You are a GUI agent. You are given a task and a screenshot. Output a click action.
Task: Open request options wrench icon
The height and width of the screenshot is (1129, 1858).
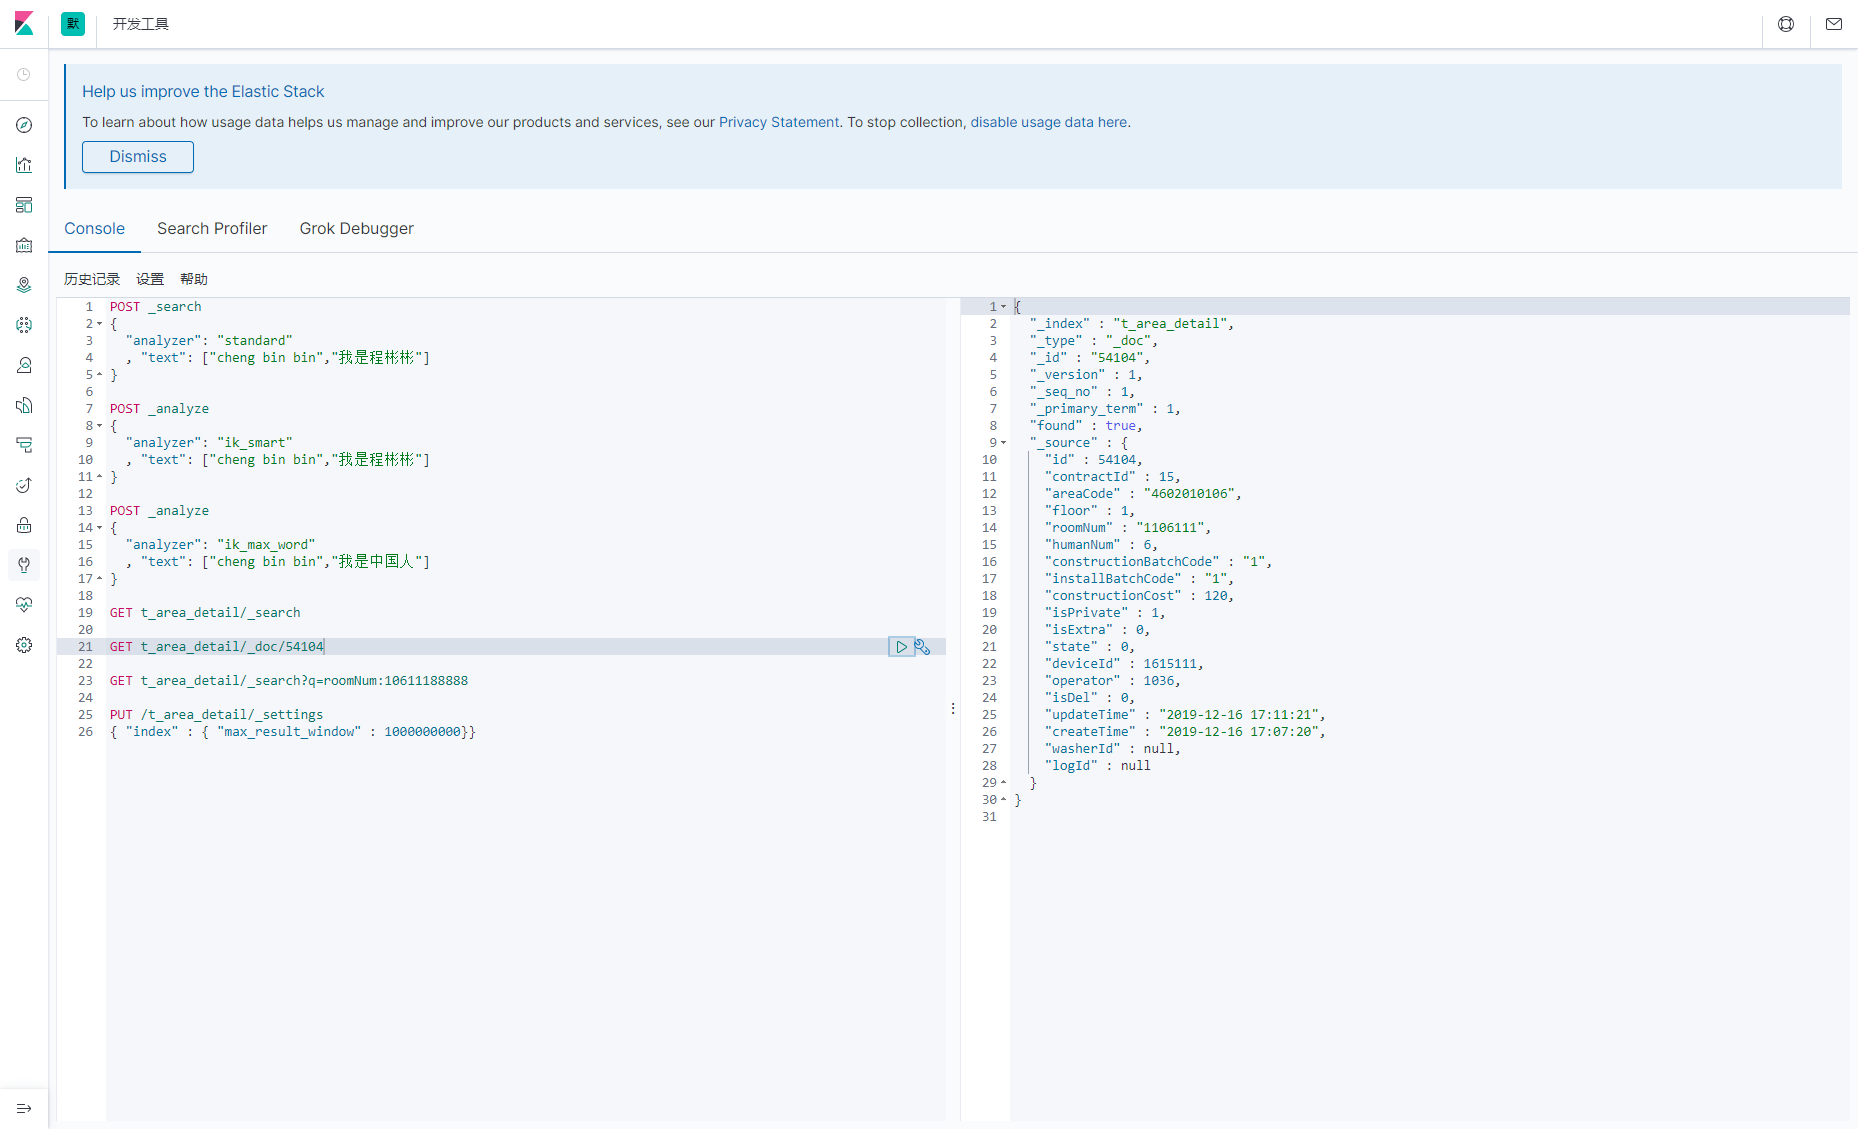(x=923, y=647)
